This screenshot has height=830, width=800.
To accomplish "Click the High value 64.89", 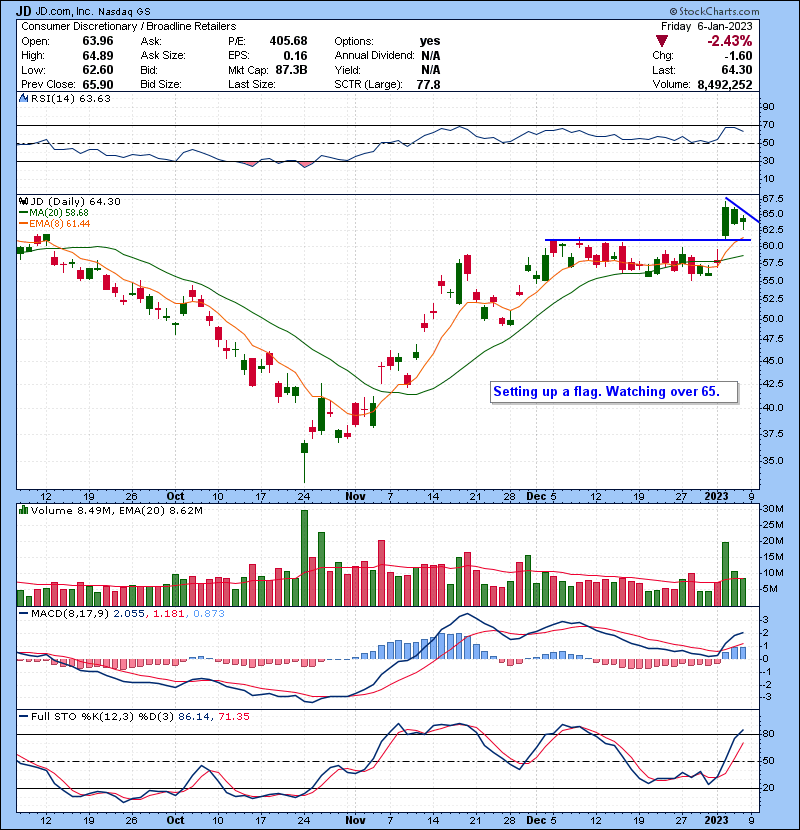I will click(x=98, y=56).
